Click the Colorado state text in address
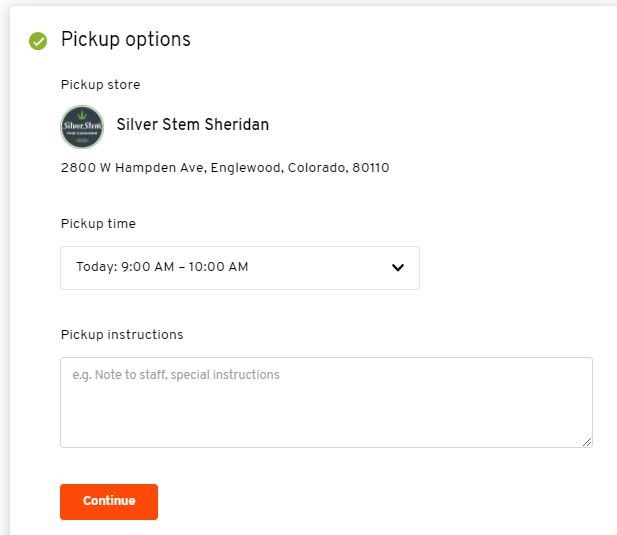617x535 pixels. point(317,168)
